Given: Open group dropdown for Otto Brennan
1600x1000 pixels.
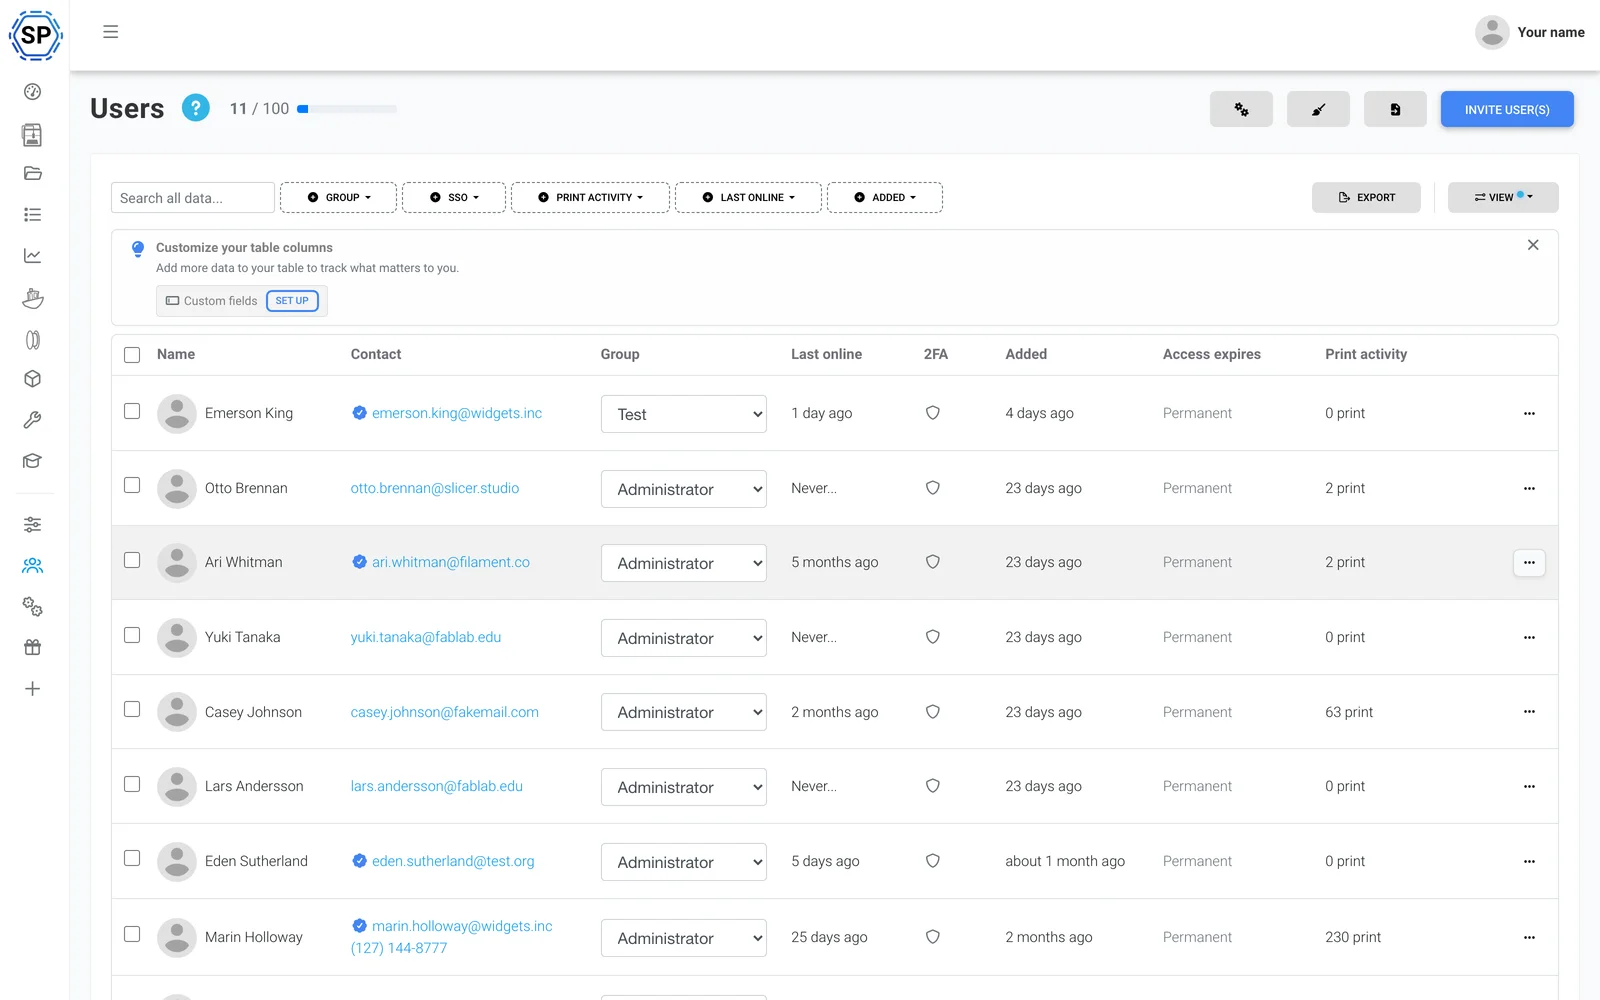Looking at the screenshot, I should (684, 489).
